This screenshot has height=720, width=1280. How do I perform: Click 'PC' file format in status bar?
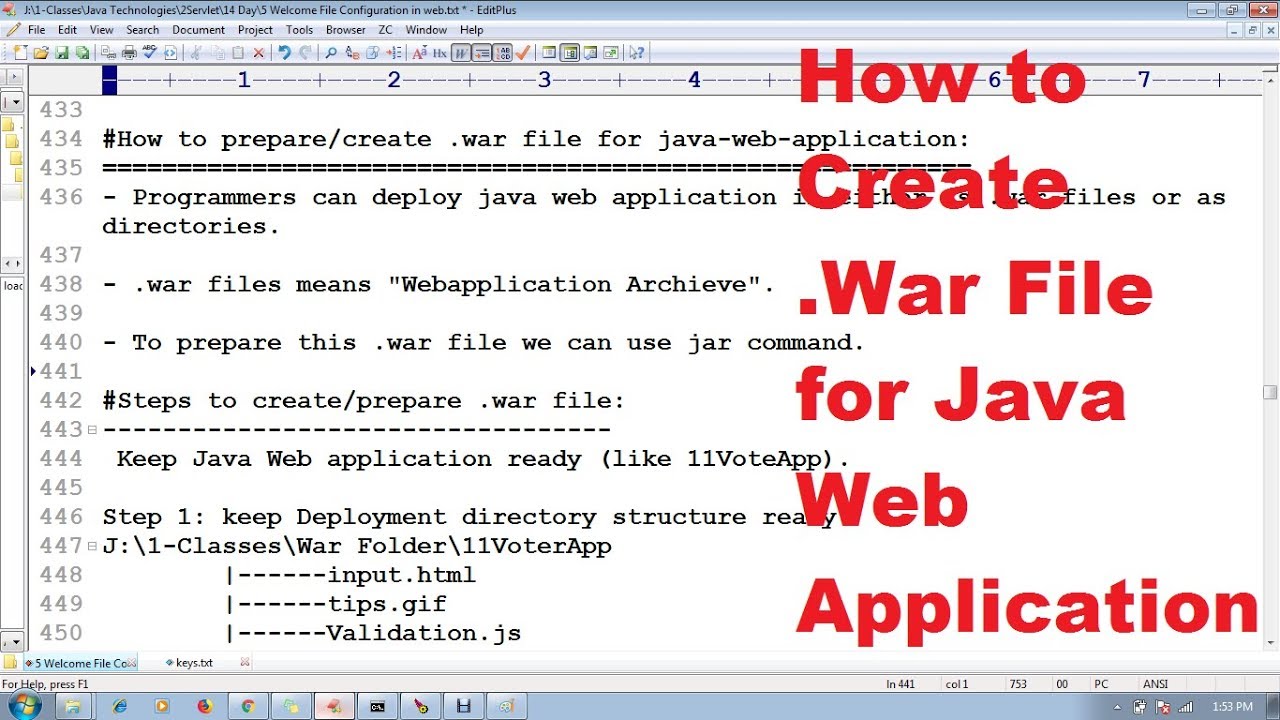(x=1101, y=684)
